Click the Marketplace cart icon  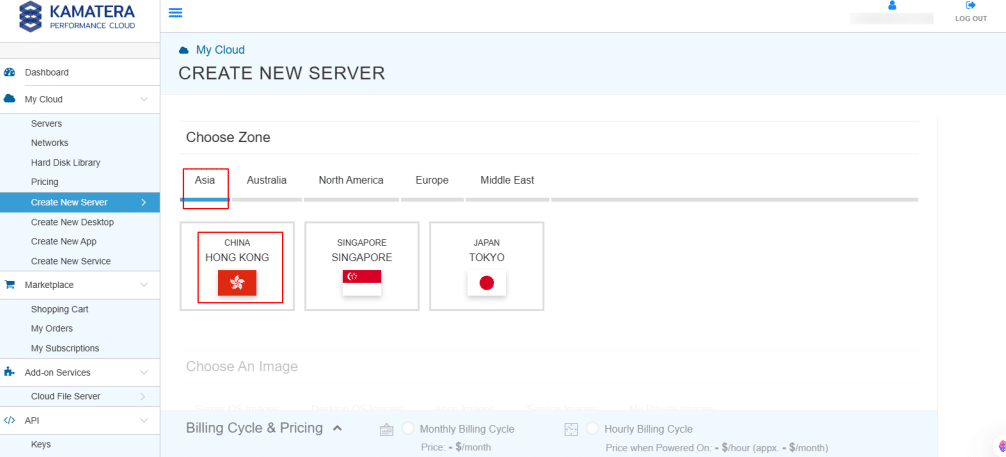[x=10, y=284]
